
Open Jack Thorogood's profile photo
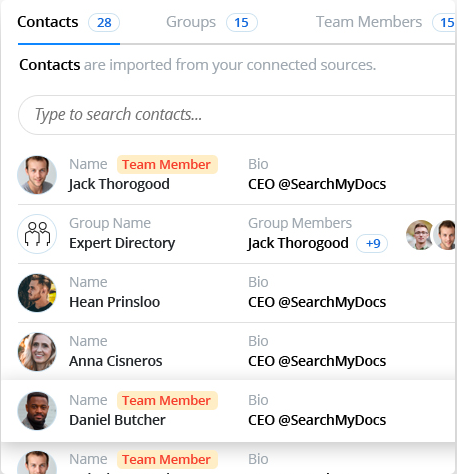point(37,175)
